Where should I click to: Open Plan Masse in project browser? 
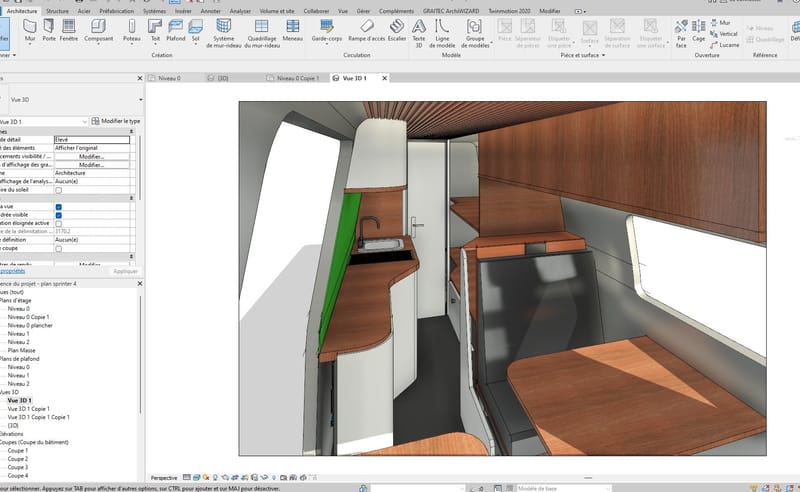coord(21,351)
